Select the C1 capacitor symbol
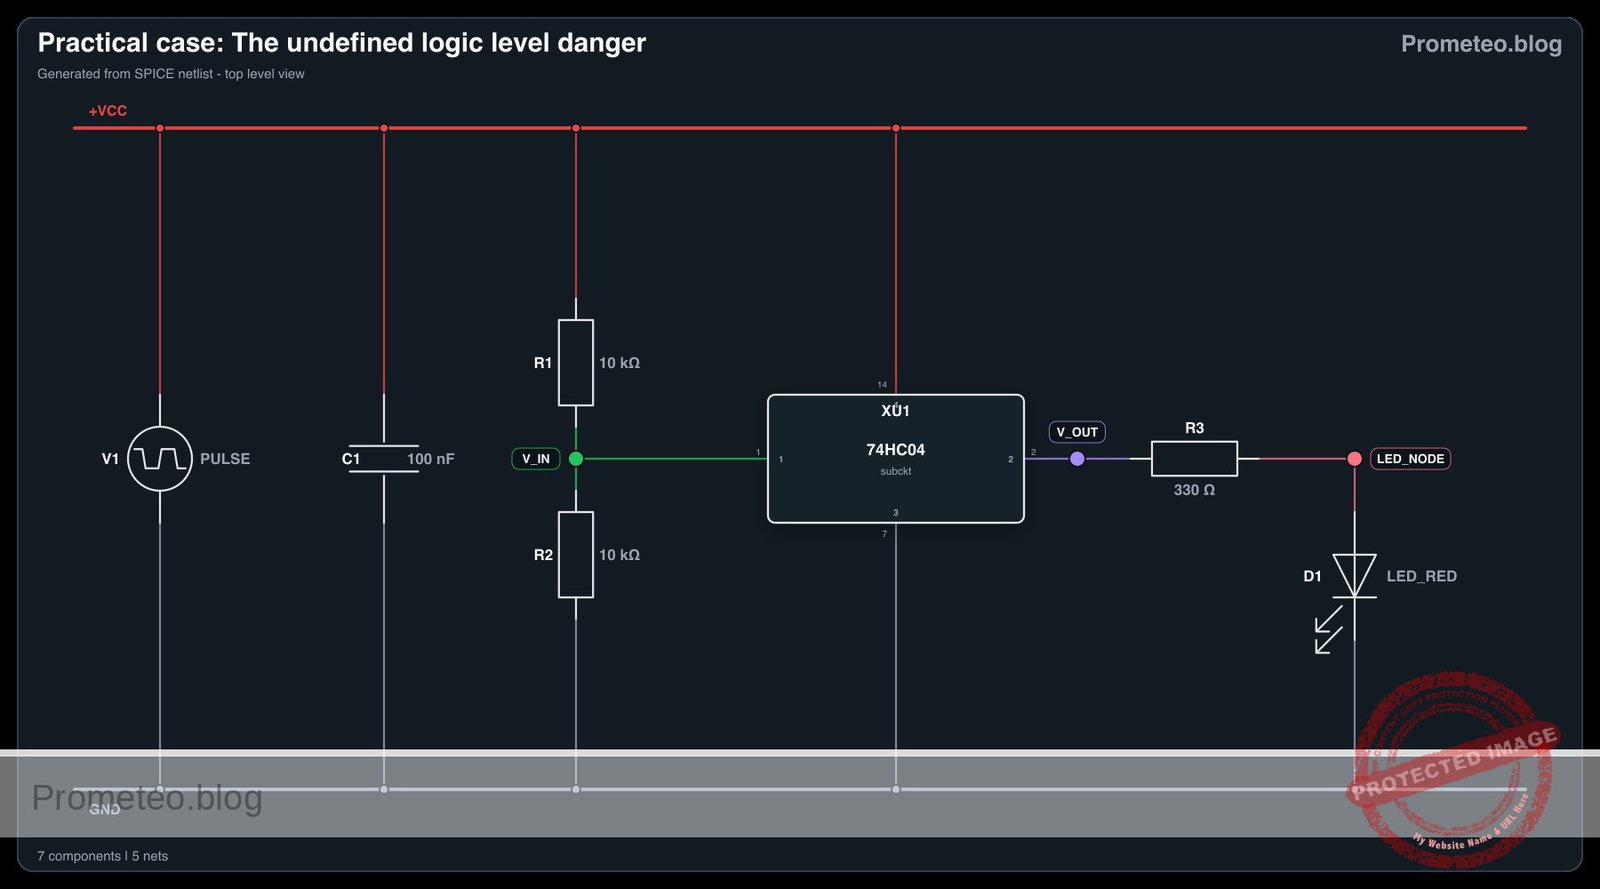Viewport: 1600px width, 889px height. (x=384, y=459)
